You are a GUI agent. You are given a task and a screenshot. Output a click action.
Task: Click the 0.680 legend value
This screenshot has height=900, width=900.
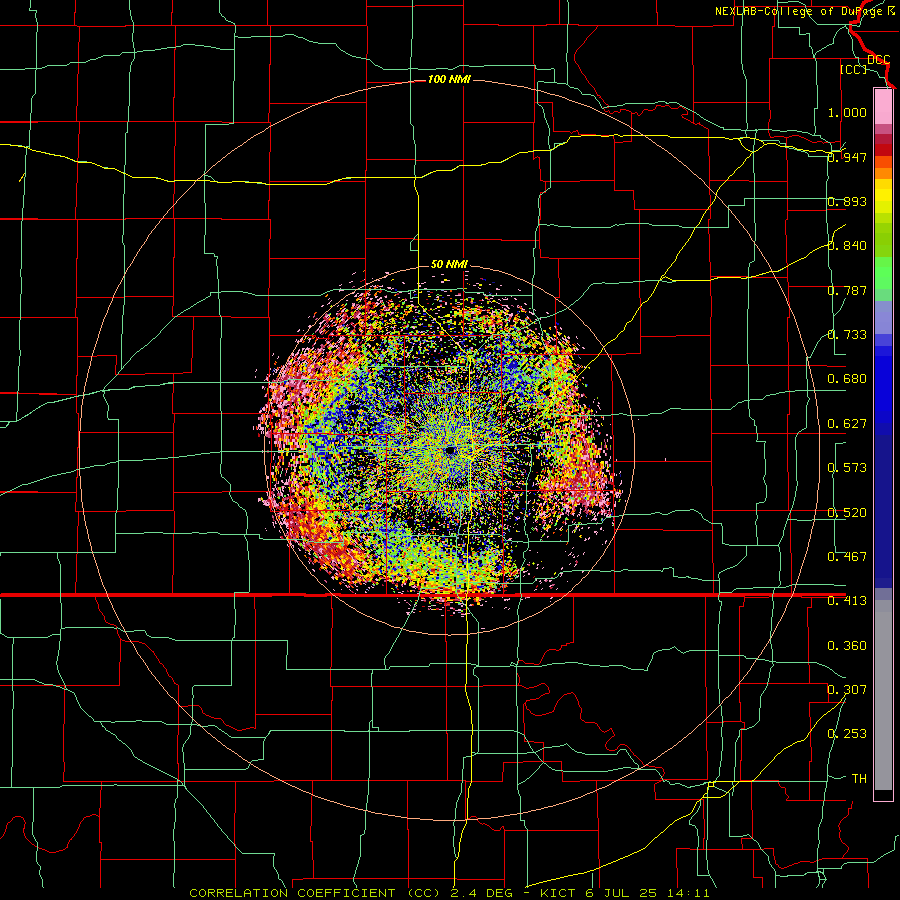[x=847, y=379]
